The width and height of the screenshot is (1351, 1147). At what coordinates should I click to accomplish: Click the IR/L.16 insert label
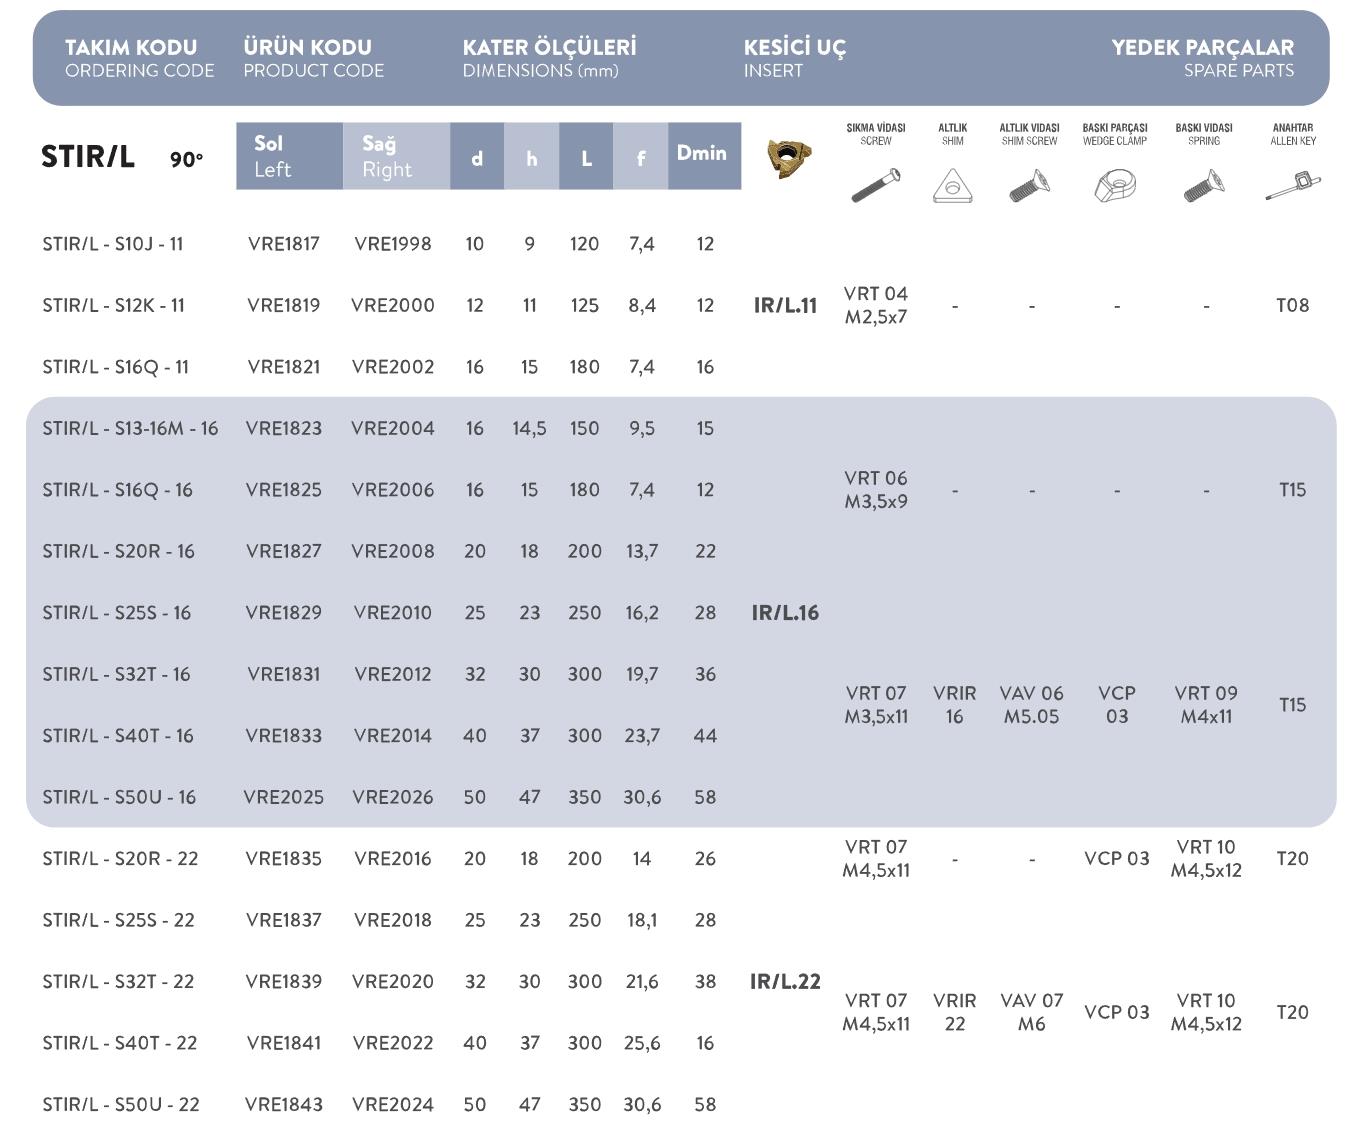pos(785,613)
